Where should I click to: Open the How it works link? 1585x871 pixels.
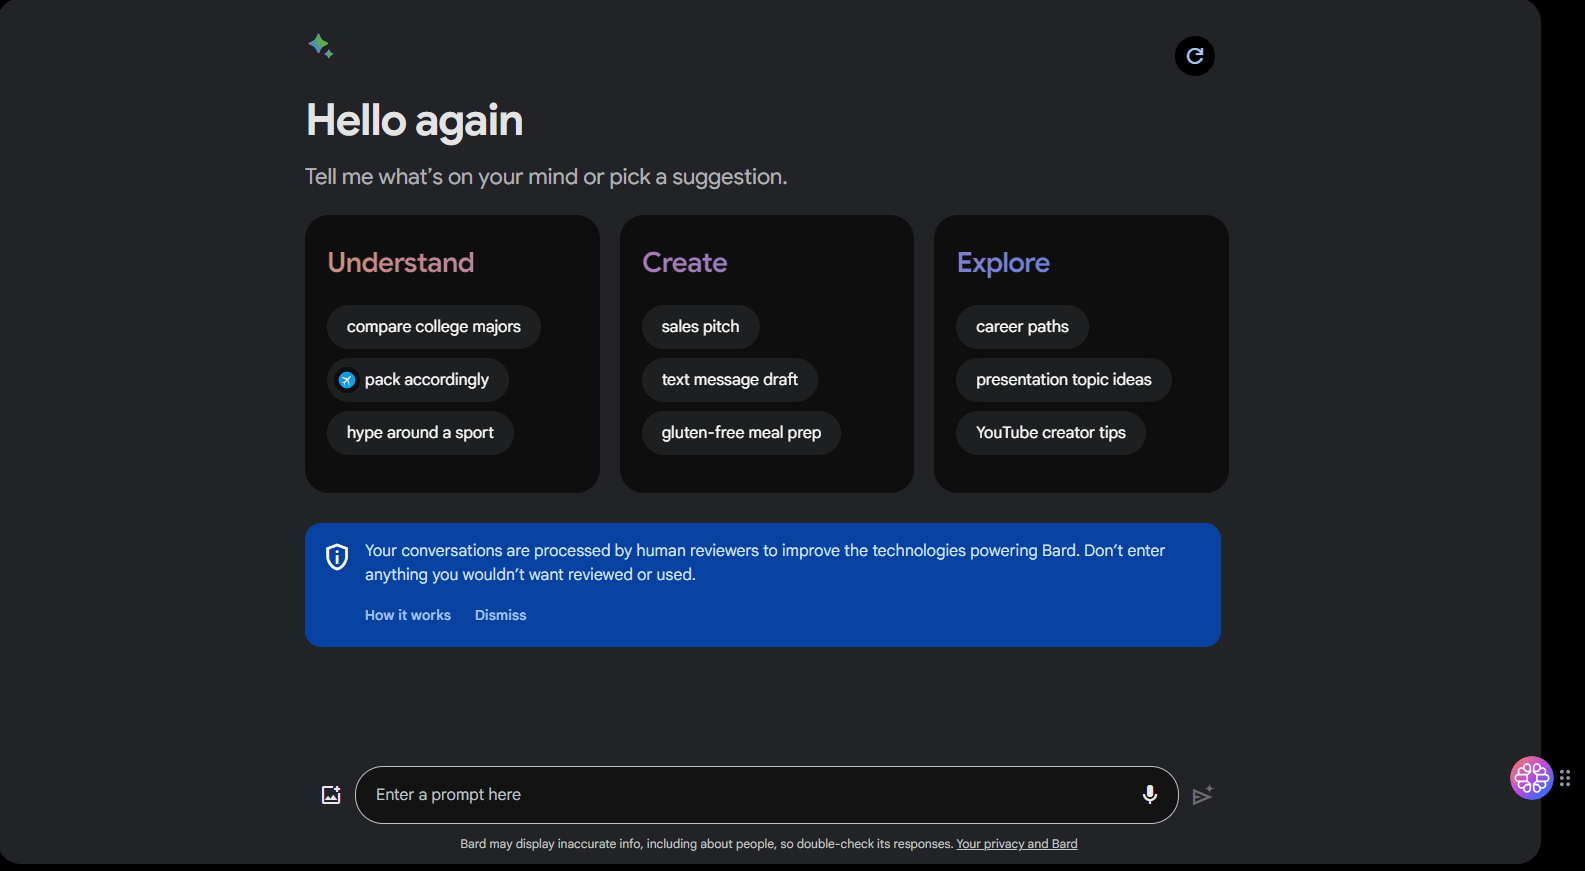[x=408, y=615]
